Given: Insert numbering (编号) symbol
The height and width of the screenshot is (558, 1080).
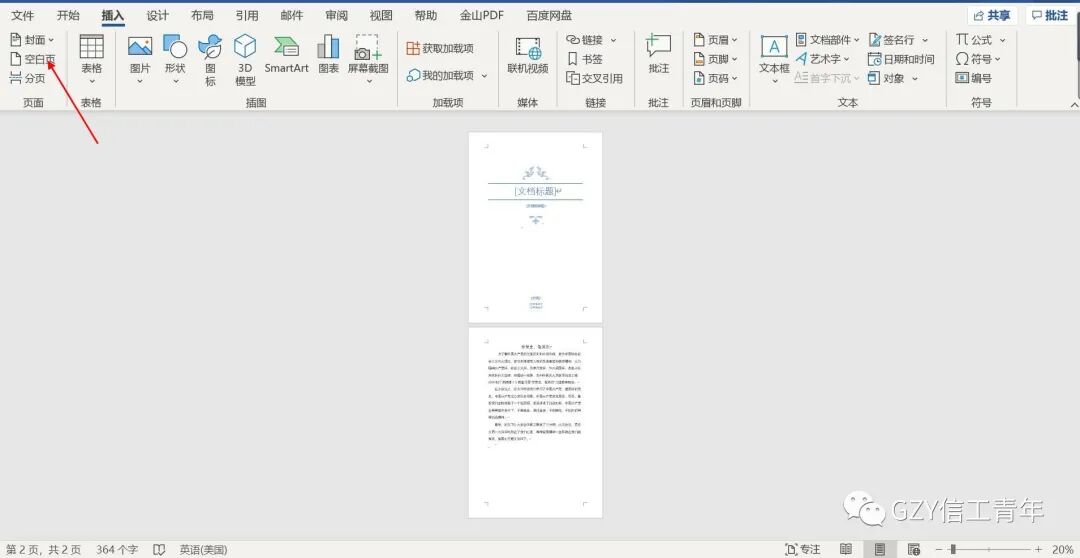Looking at the screenshot, I should 973,79.
